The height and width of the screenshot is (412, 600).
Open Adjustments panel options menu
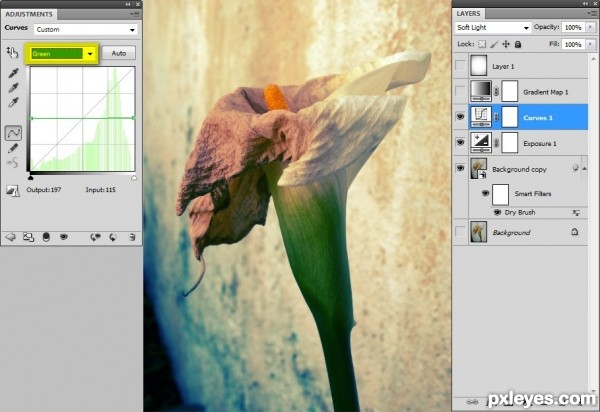click(135, 14)
